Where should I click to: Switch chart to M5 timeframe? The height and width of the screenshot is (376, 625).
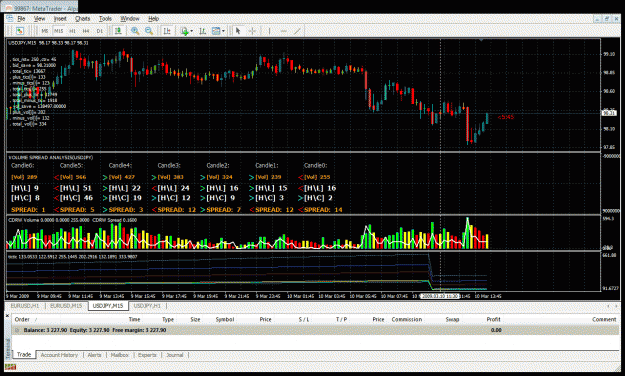45,31
